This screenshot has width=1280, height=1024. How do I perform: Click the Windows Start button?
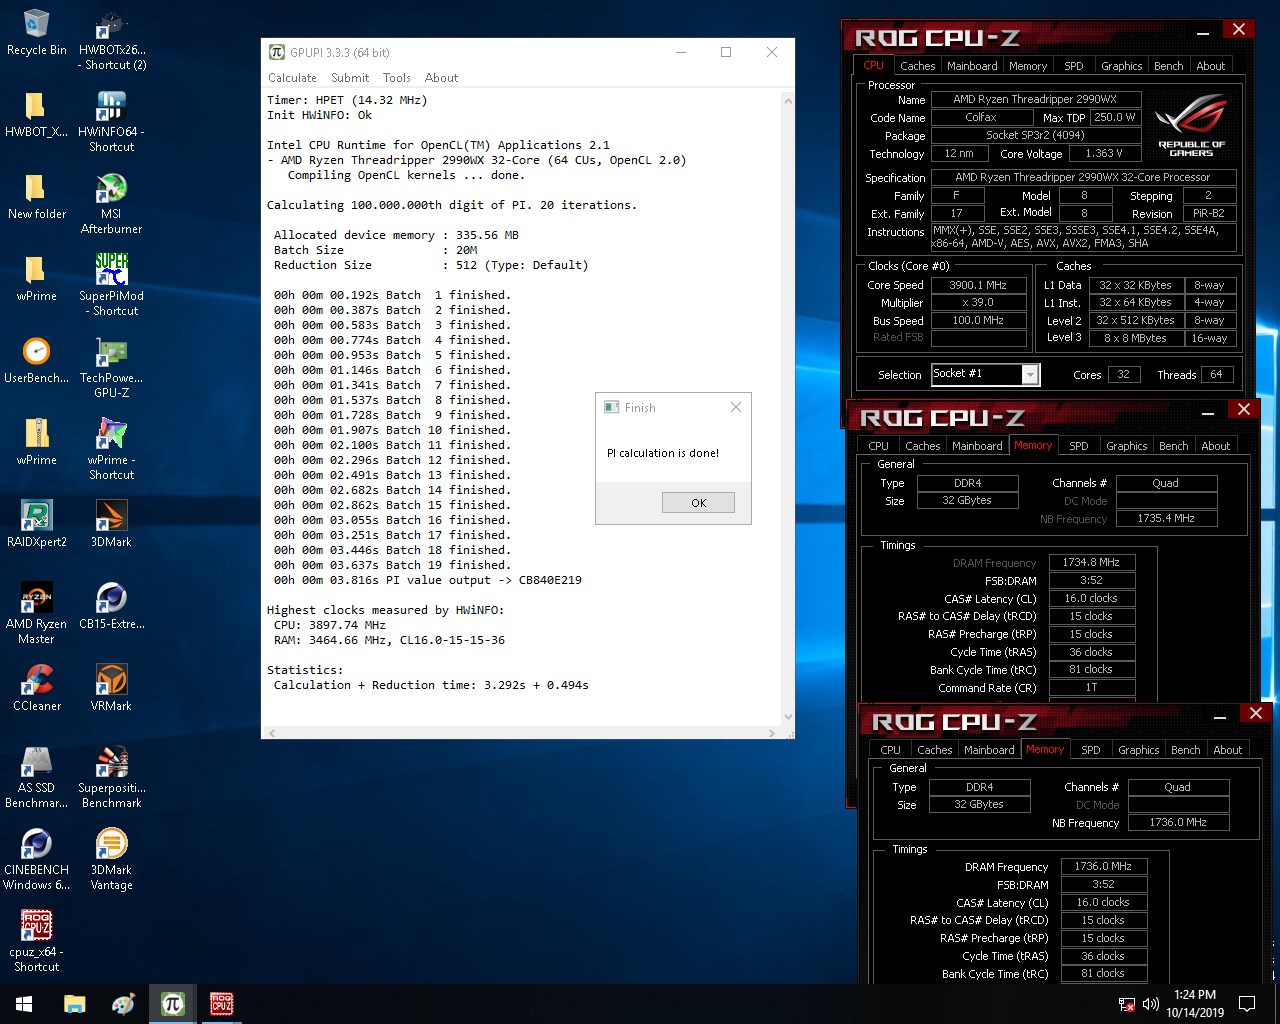[x=24, y=1004]
